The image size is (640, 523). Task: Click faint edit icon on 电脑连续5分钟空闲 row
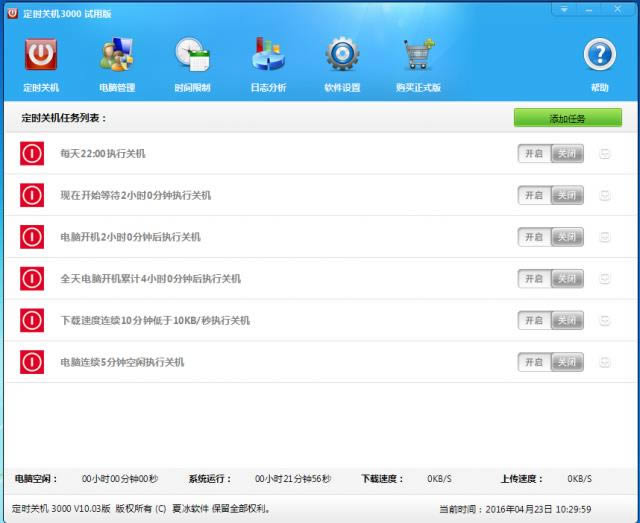(604, 363)
